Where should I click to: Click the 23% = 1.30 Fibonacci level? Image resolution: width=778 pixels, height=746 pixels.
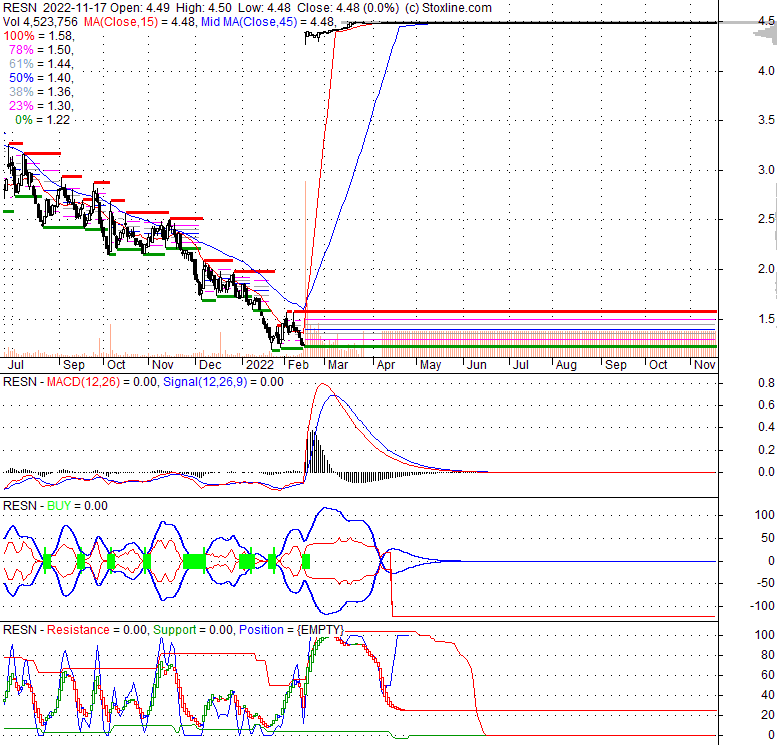[x=41, y=105]
